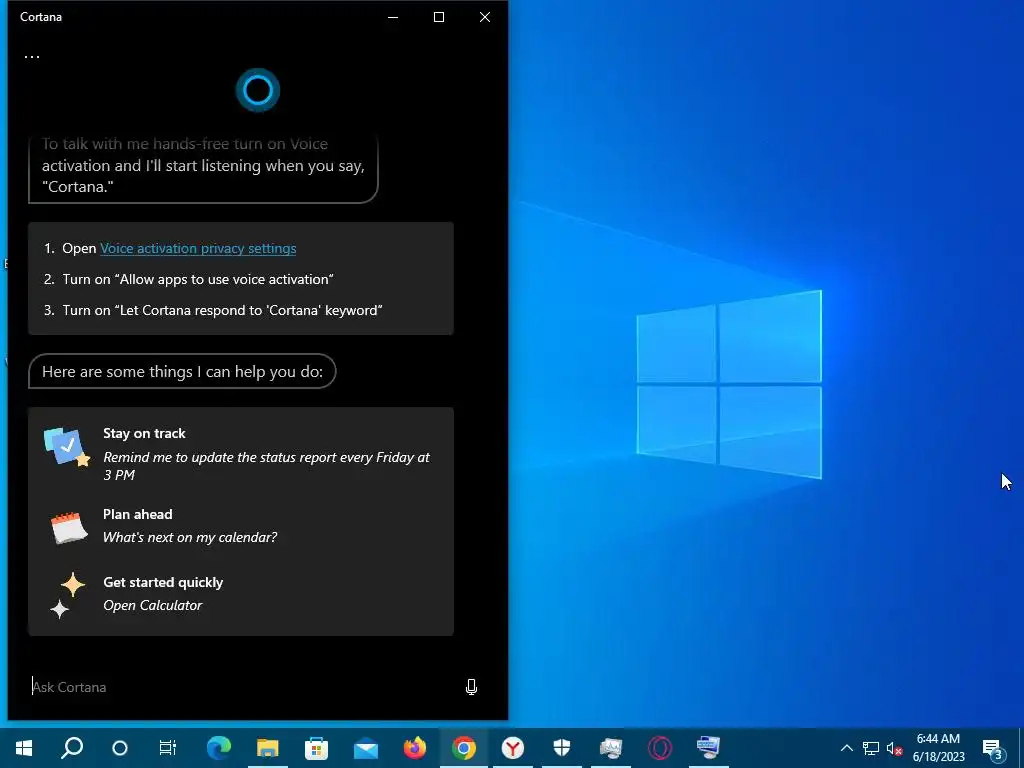The image size is (1024, 768).
Task: Open Task View from taskbar
Action: coord(168,748)
